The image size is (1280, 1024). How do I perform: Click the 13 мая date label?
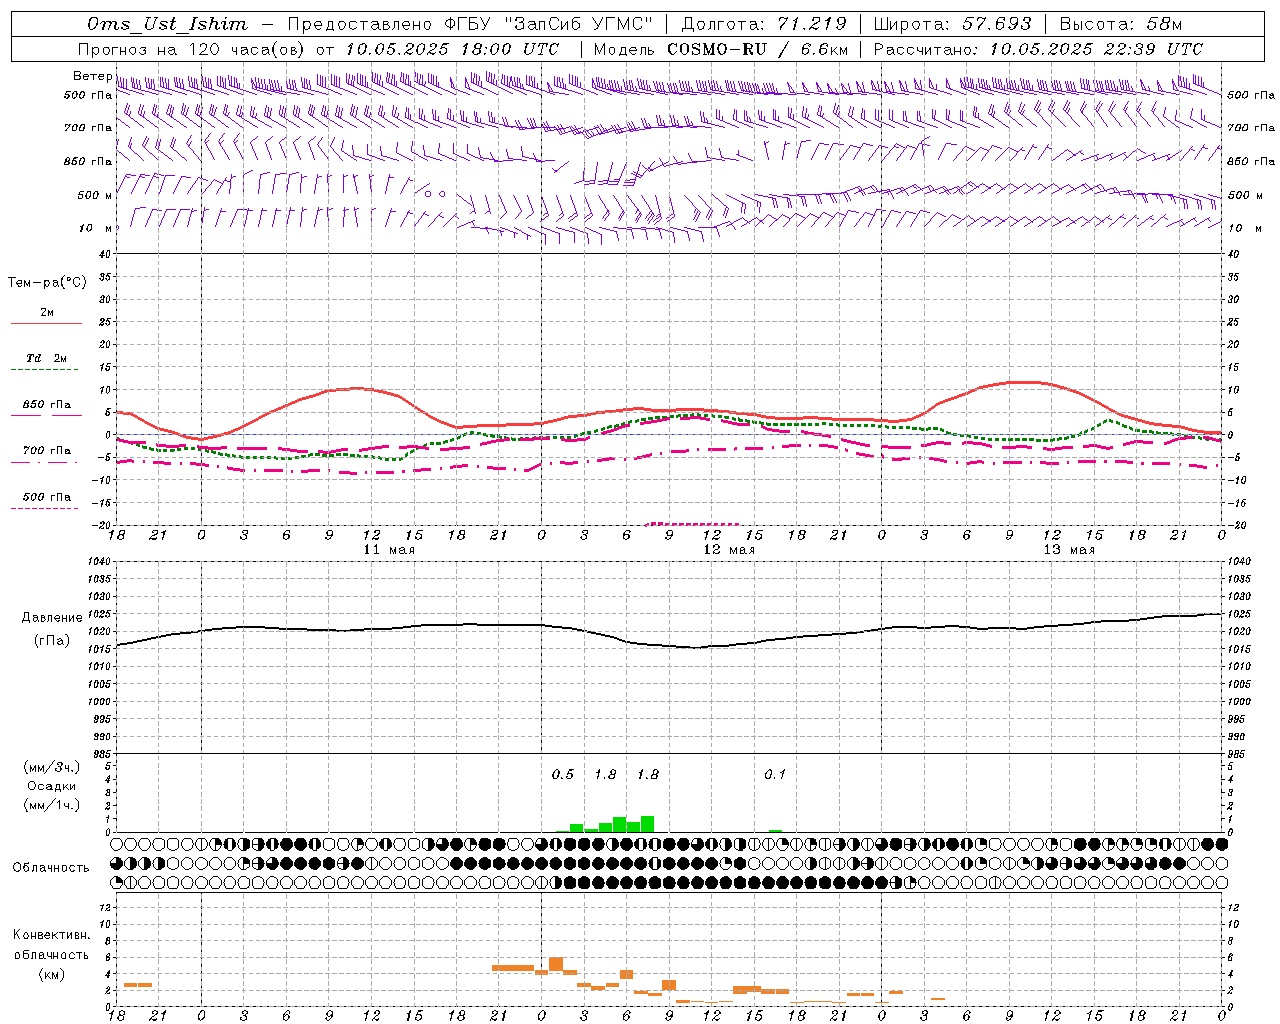coord(1069,550)
